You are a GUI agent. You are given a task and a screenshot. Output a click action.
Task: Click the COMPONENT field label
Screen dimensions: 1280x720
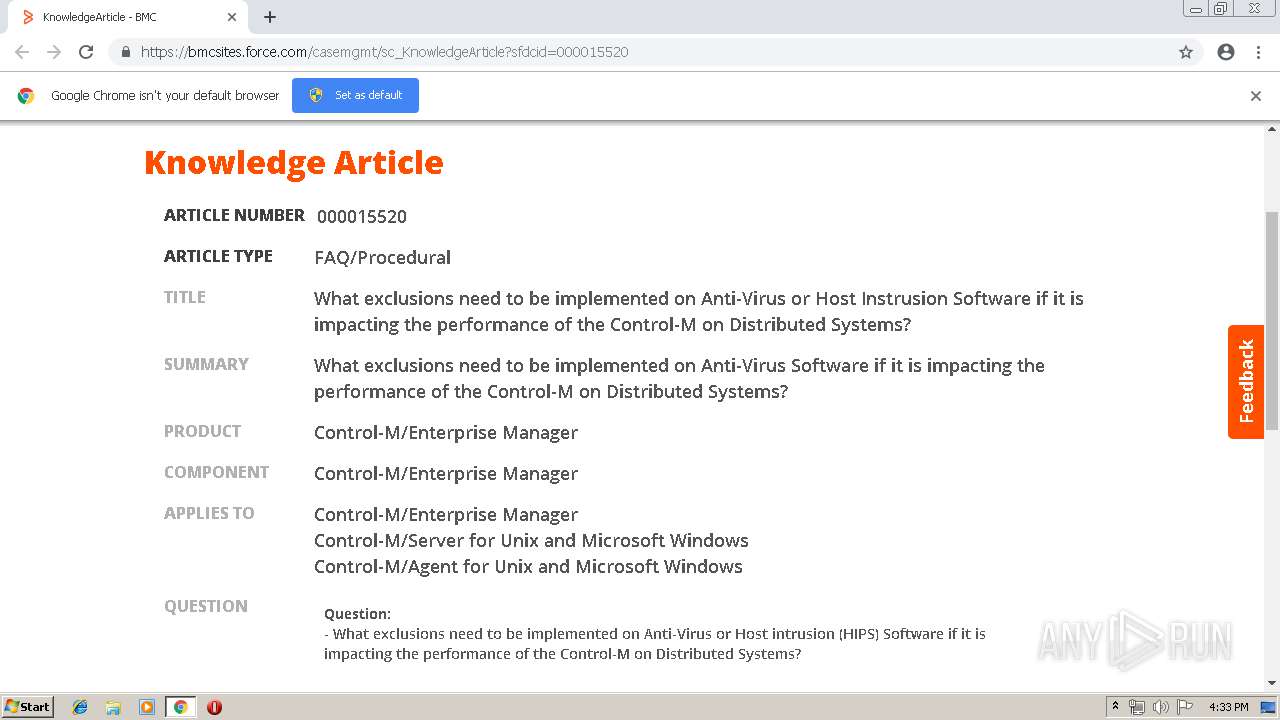216,472
